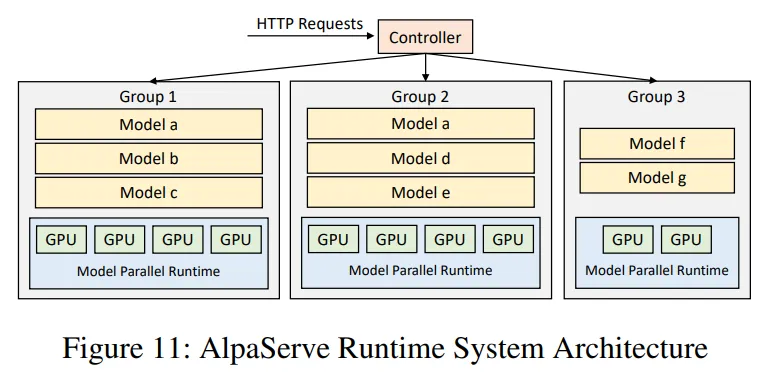
Task: Click the leftmost GPU box in Group 1
Action: (61, 240)
